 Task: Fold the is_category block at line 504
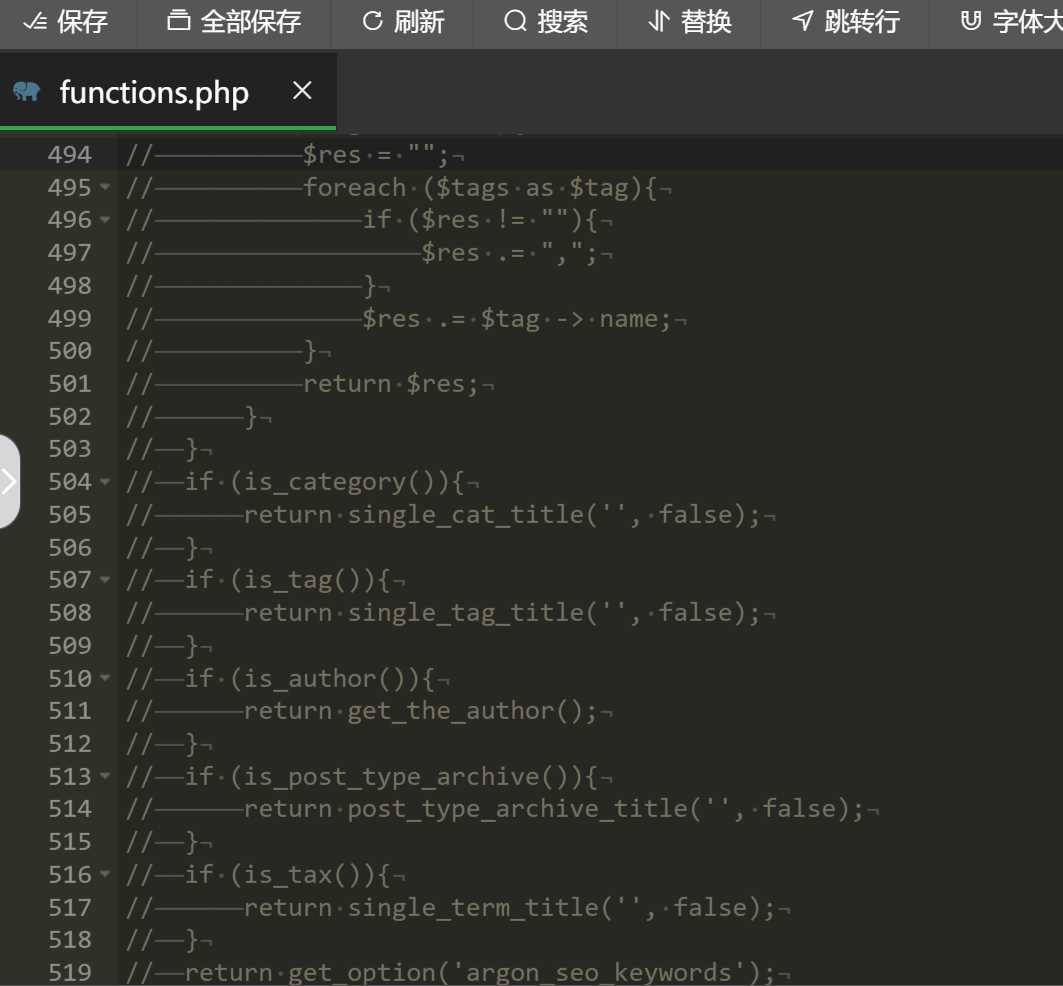105,482
